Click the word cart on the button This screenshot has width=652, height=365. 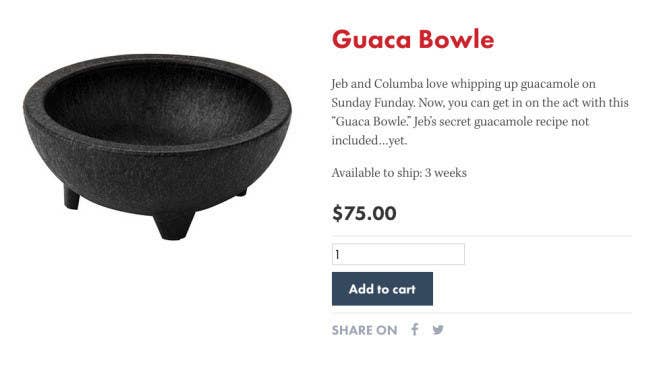403,289
